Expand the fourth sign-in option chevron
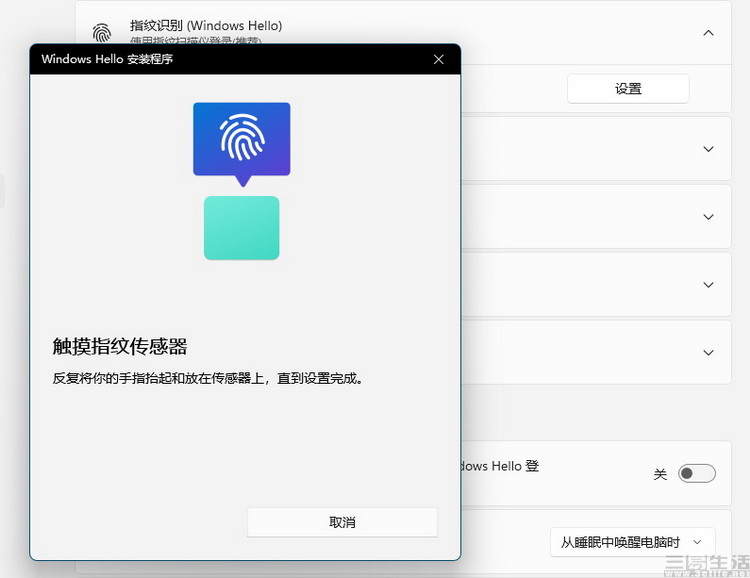Screen dimensions: 750x578 [708, 285]
